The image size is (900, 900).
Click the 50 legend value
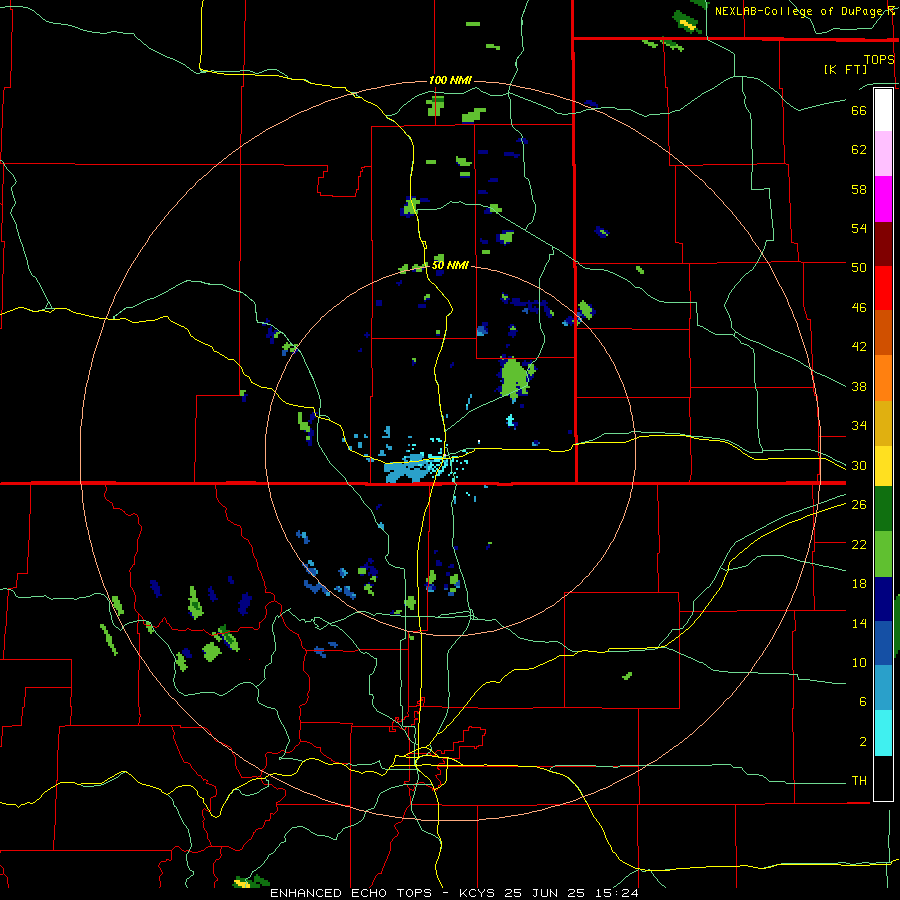[x=859, y=268]
